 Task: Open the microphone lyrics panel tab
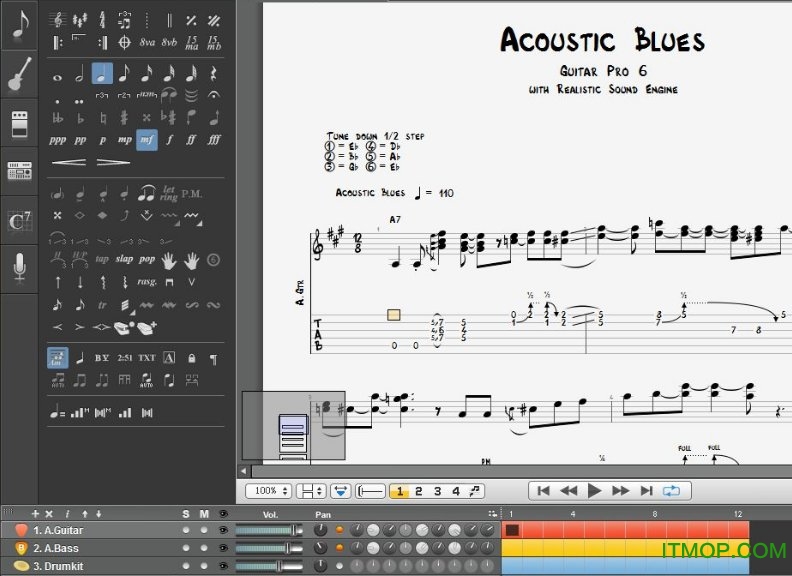pos(19,269)
